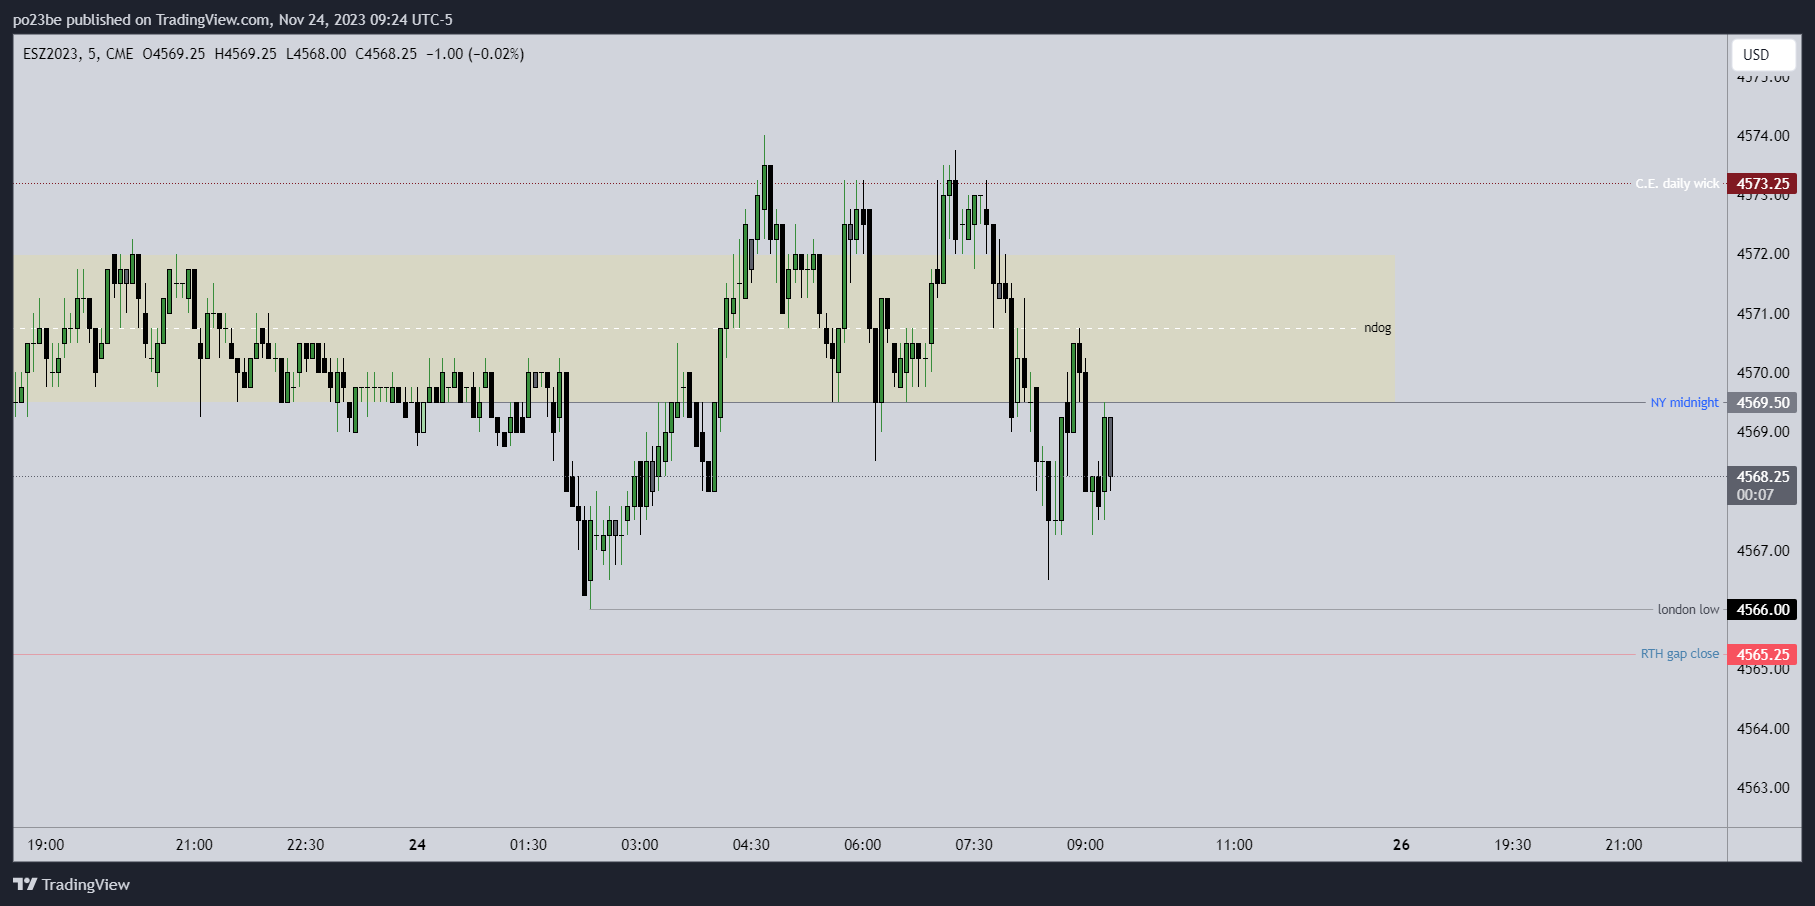1815x906 pixels.
Task: Select the 'C.E. daily wick' line label
Action: pyautogui.click(x=1677, y=184)
